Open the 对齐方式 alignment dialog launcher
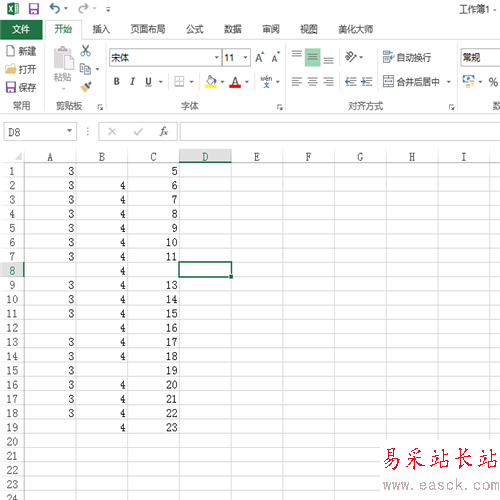Image resolution: width=500 pixels, height=500 pixels. [x=451, y=107]
